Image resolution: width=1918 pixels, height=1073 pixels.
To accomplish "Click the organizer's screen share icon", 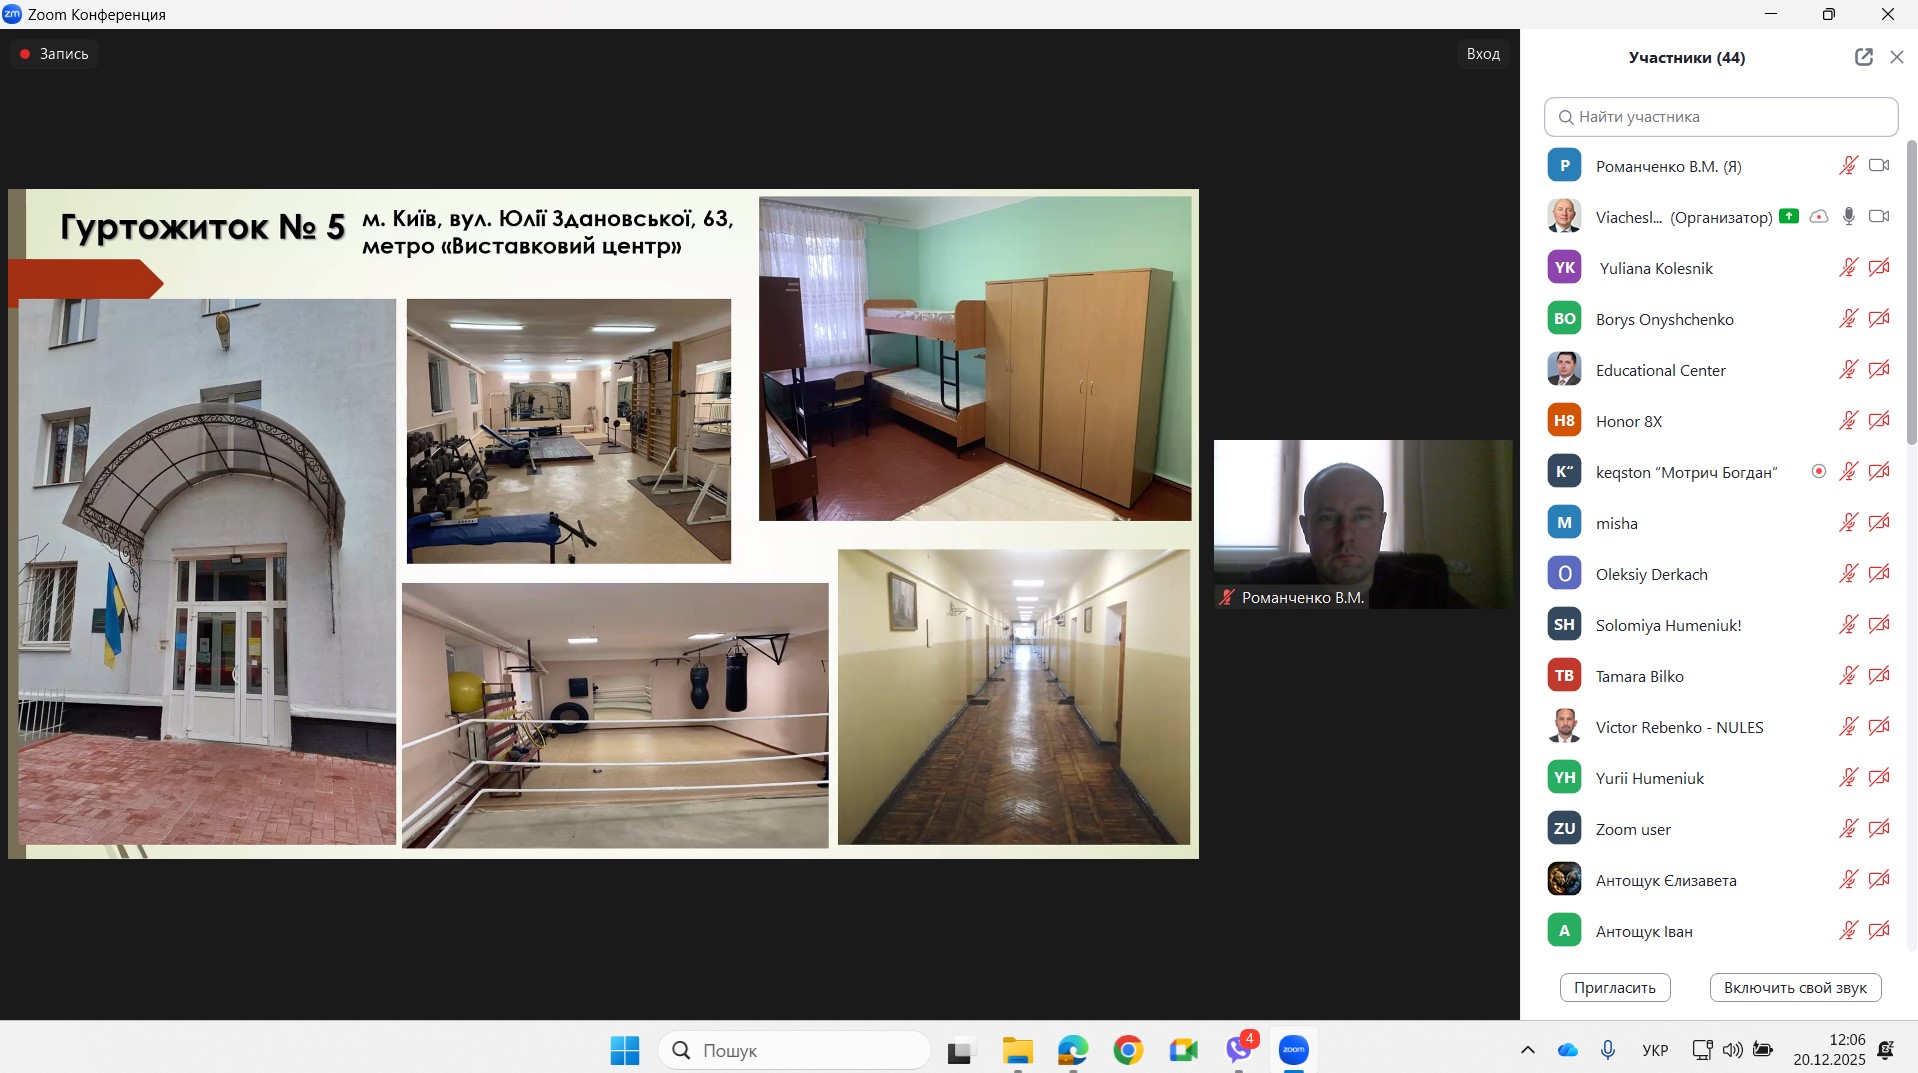I will point(1789,216).
